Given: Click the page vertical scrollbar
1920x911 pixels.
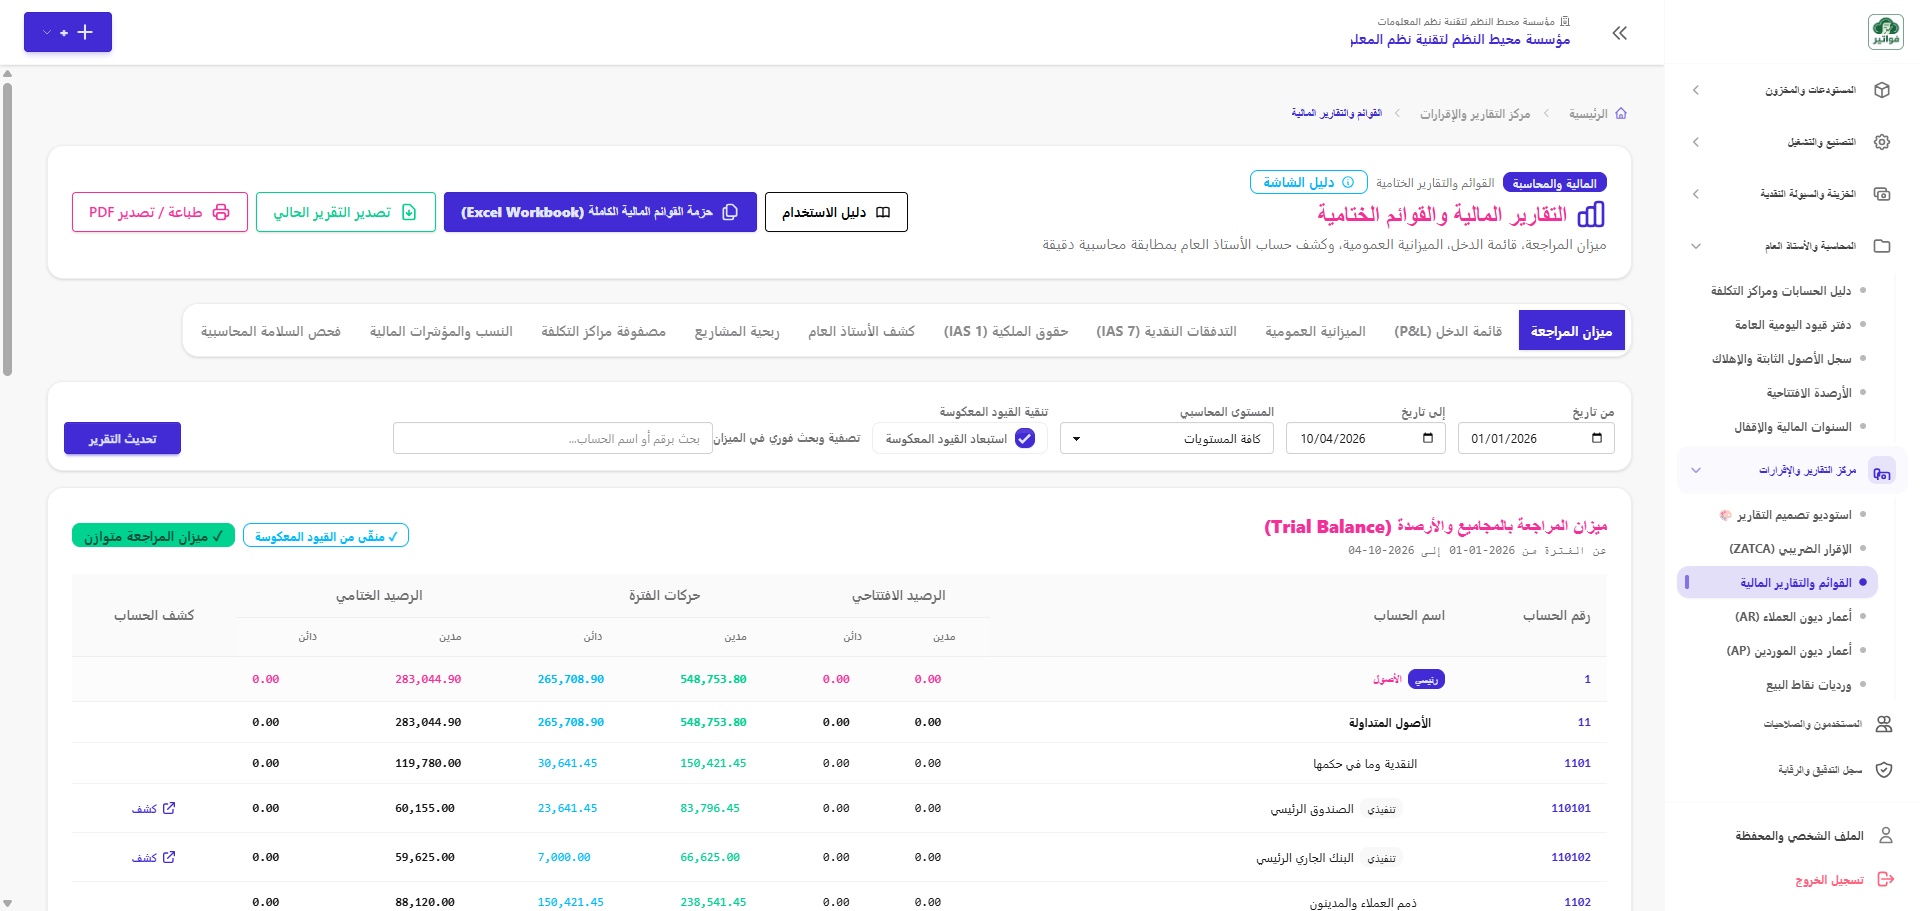Looking at the screenshot, I should 8,230.
